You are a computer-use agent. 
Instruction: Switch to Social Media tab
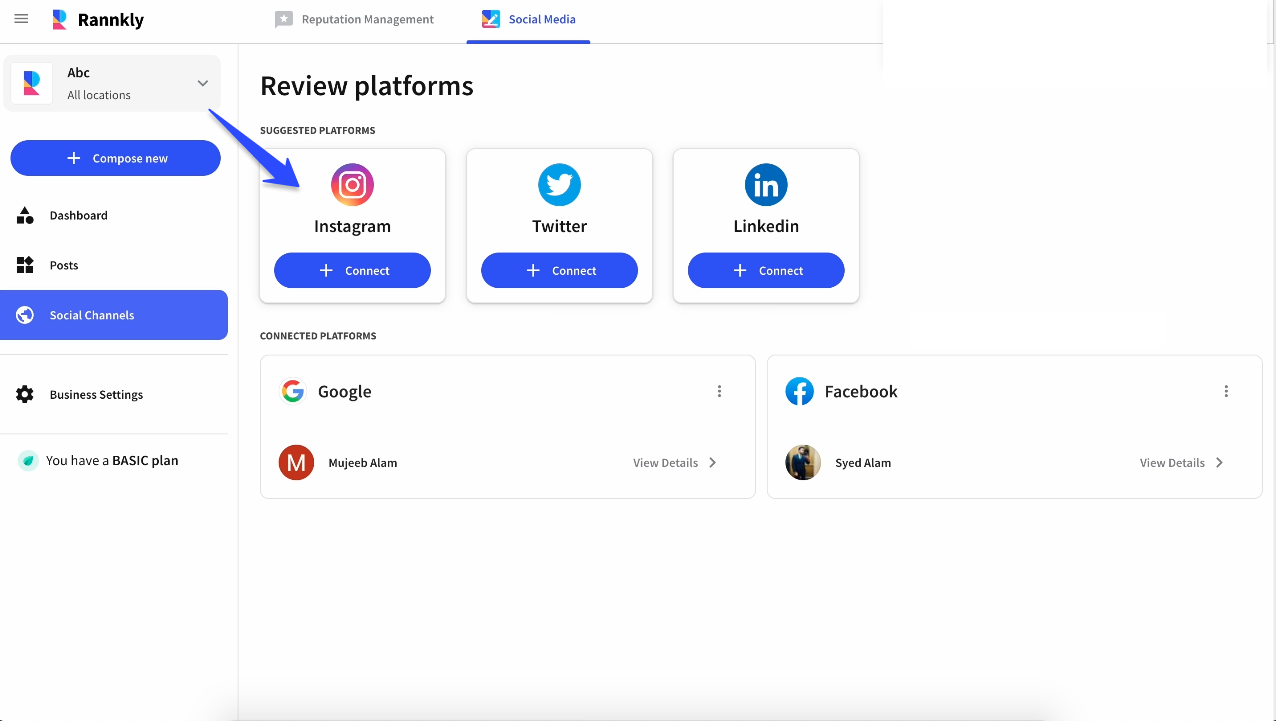click(528, 20)
